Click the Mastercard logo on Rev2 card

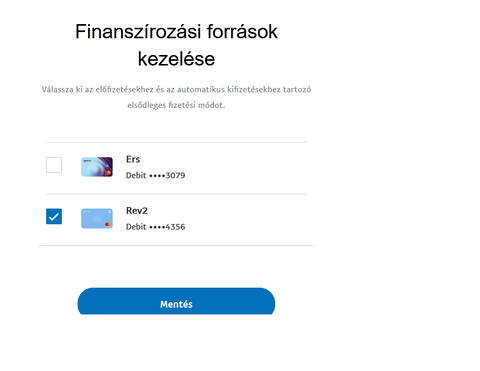(x=108, y=224)
